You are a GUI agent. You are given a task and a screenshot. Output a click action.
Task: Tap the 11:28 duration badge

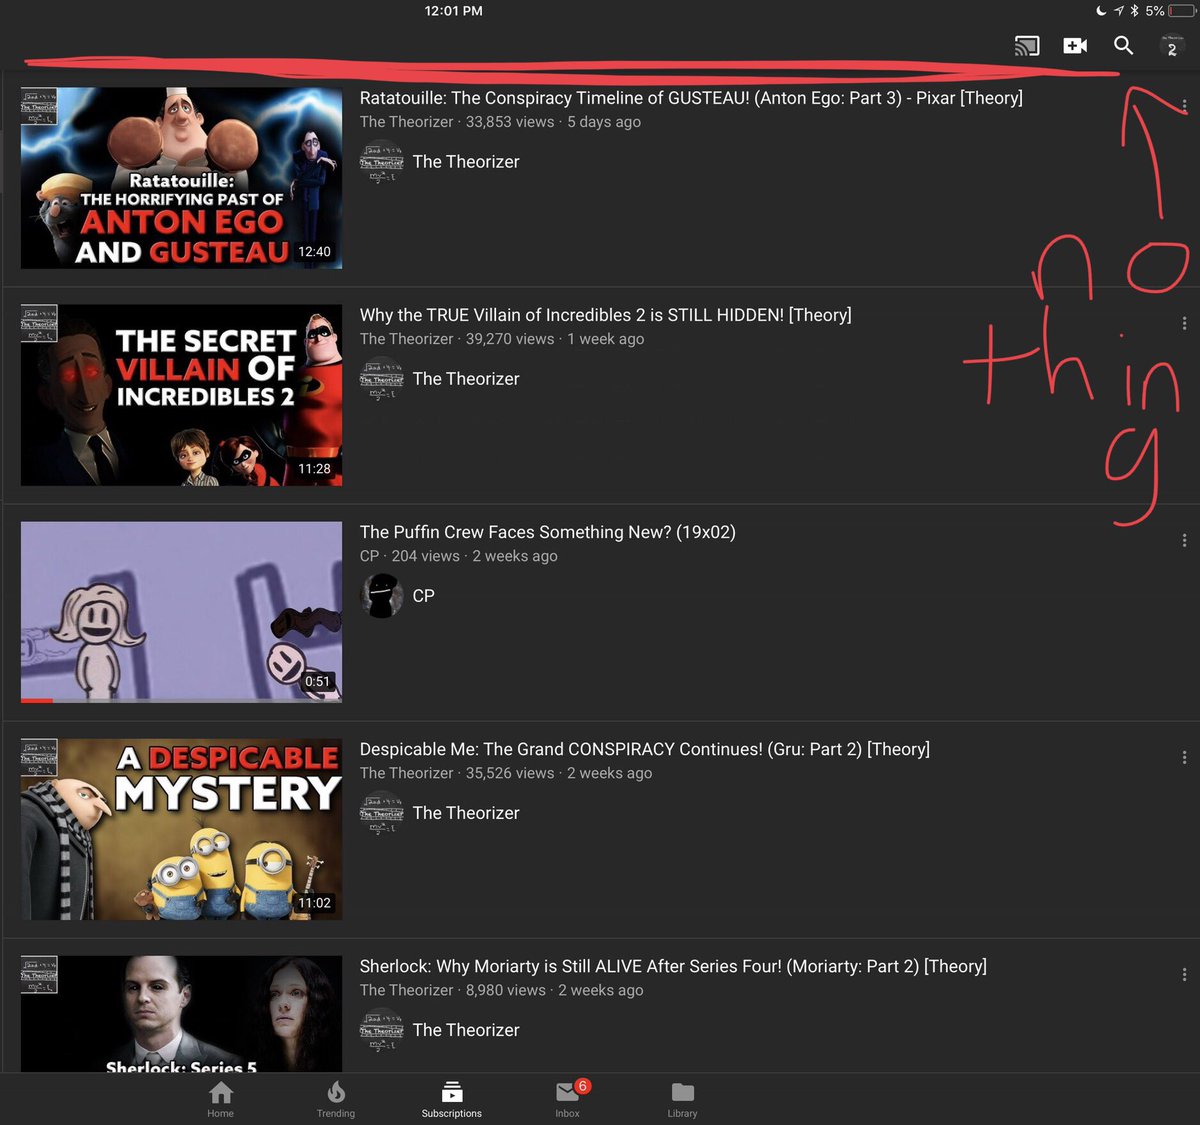click(x=314, y=469)
